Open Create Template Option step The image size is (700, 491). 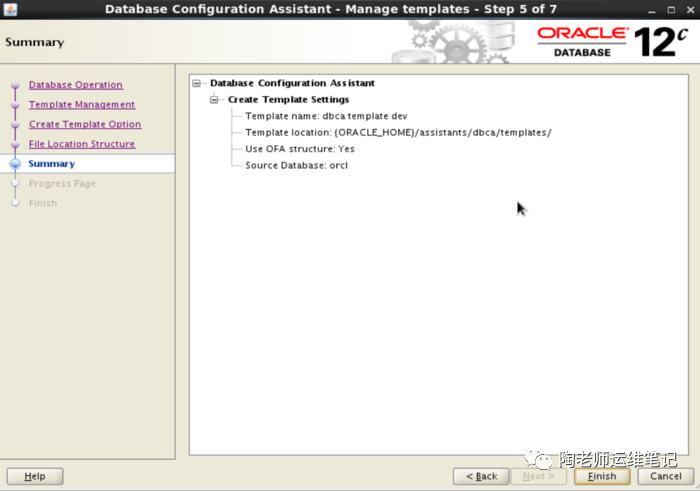tap(85, 124)
